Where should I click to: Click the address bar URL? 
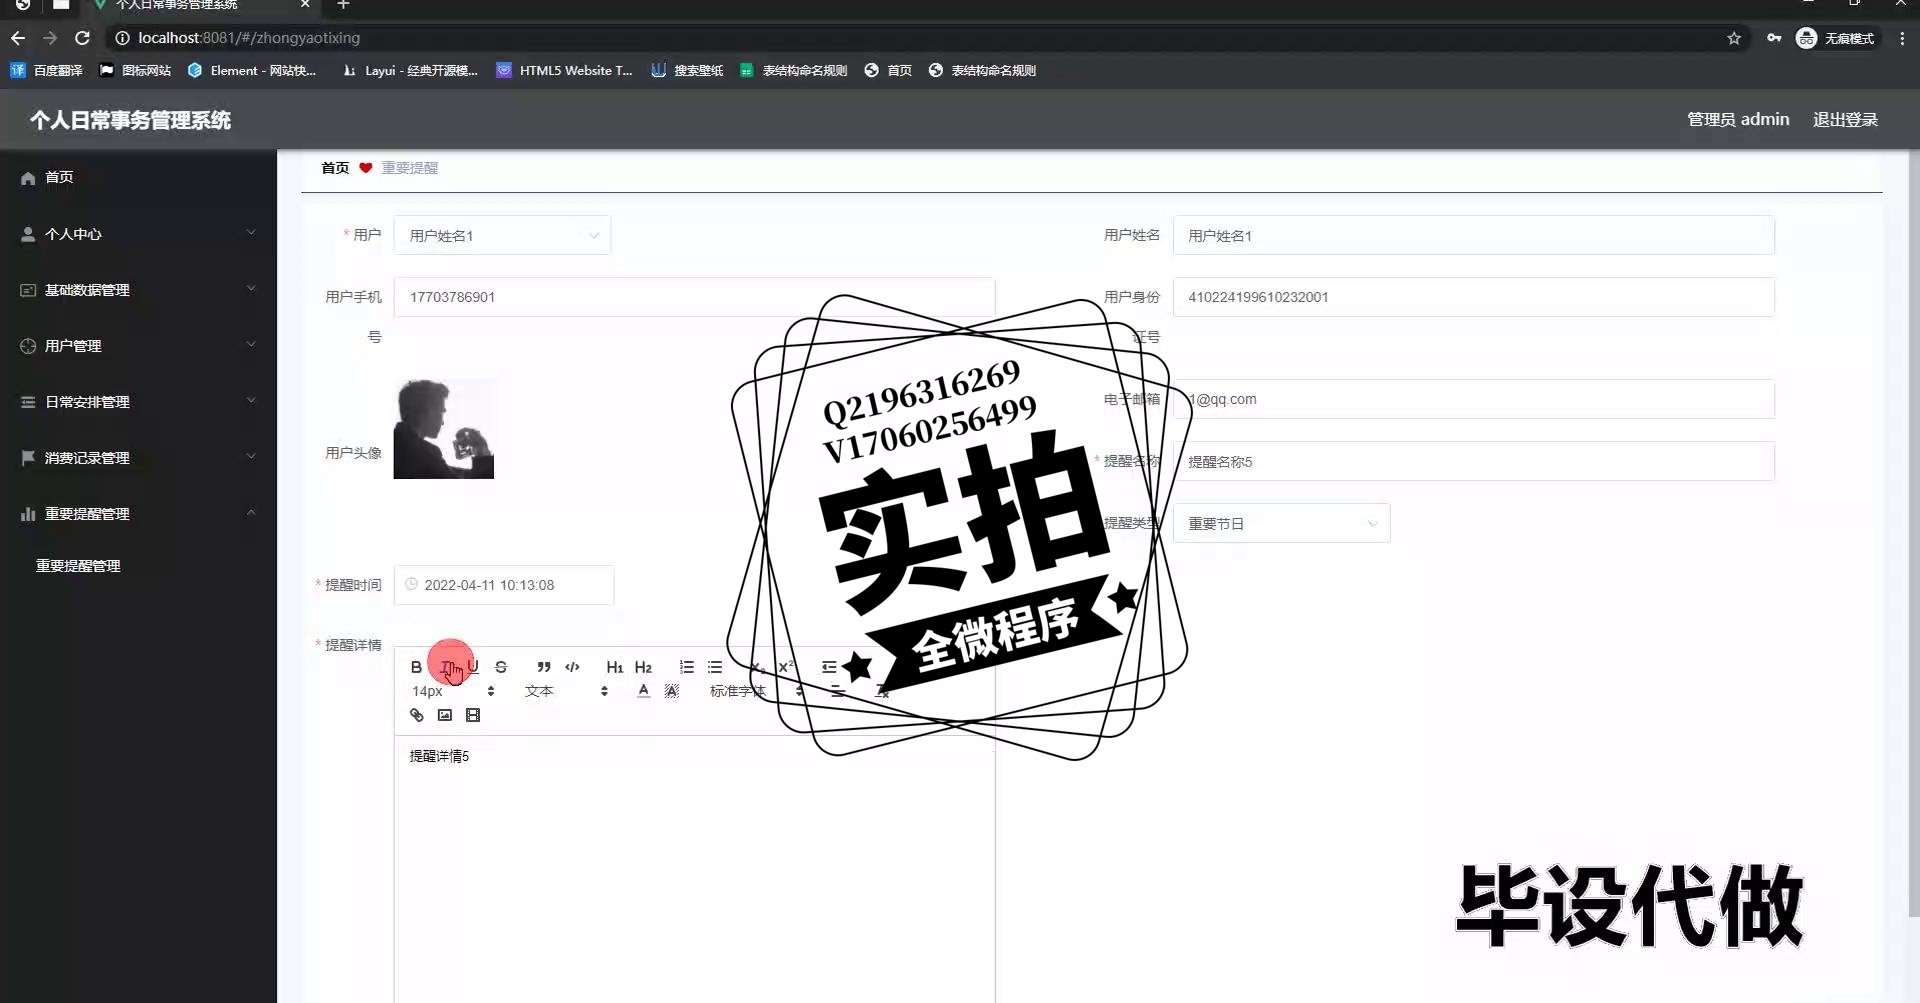249,38
